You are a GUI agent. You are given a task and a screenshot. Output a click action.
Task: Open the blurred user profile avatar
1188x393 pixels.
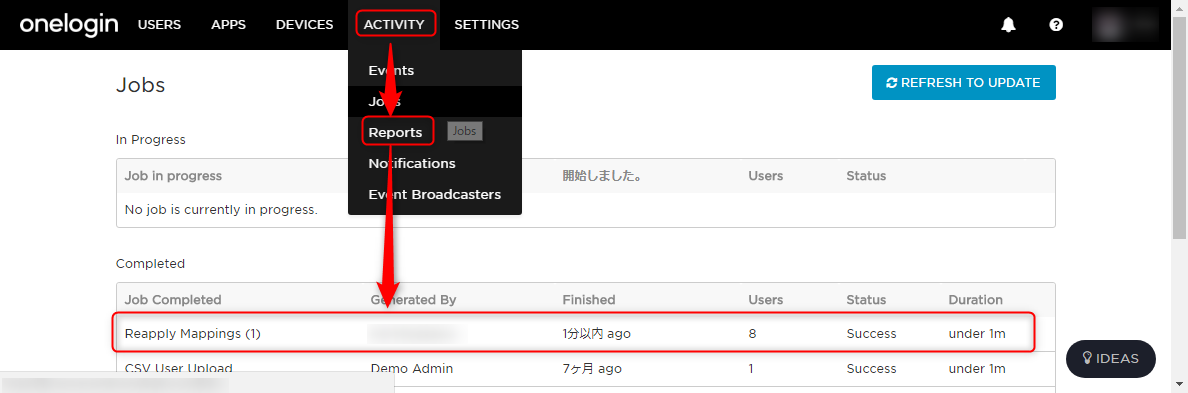click(x=1125, y=25)
